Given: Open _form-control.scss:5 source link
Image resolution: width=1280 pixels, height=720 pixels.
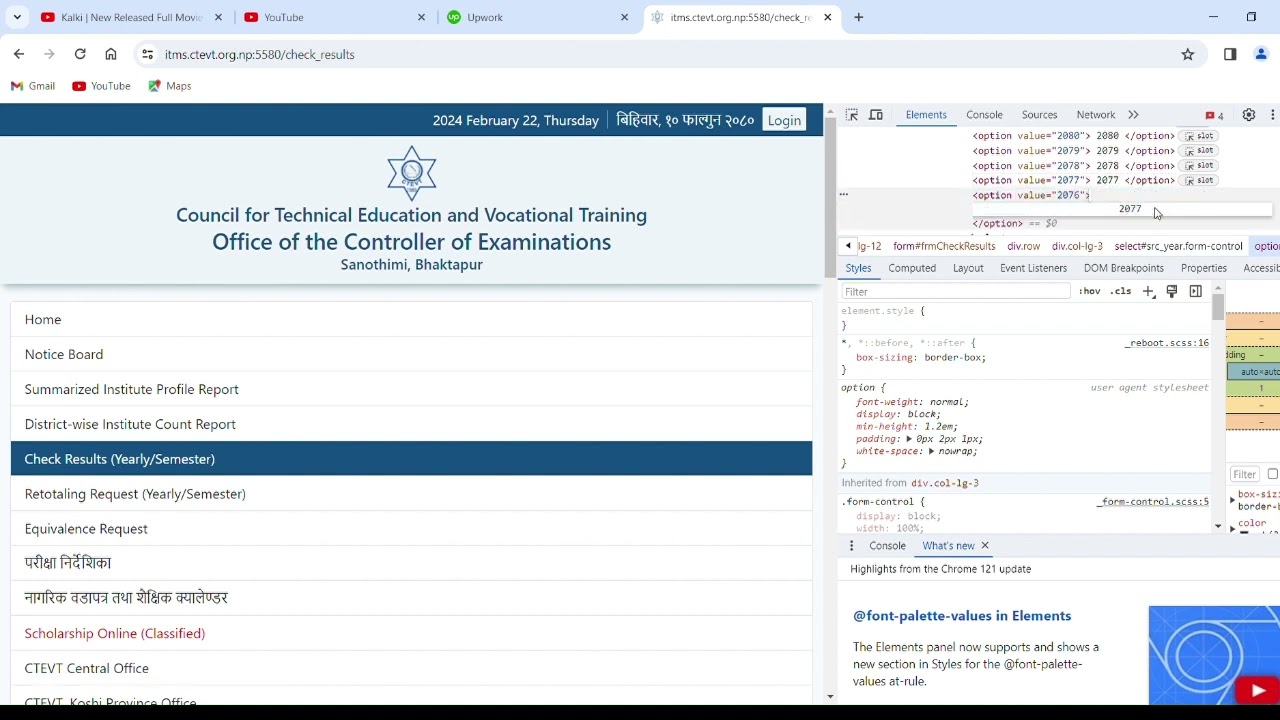Looking at the screenshot, I should coord(1153,502).
